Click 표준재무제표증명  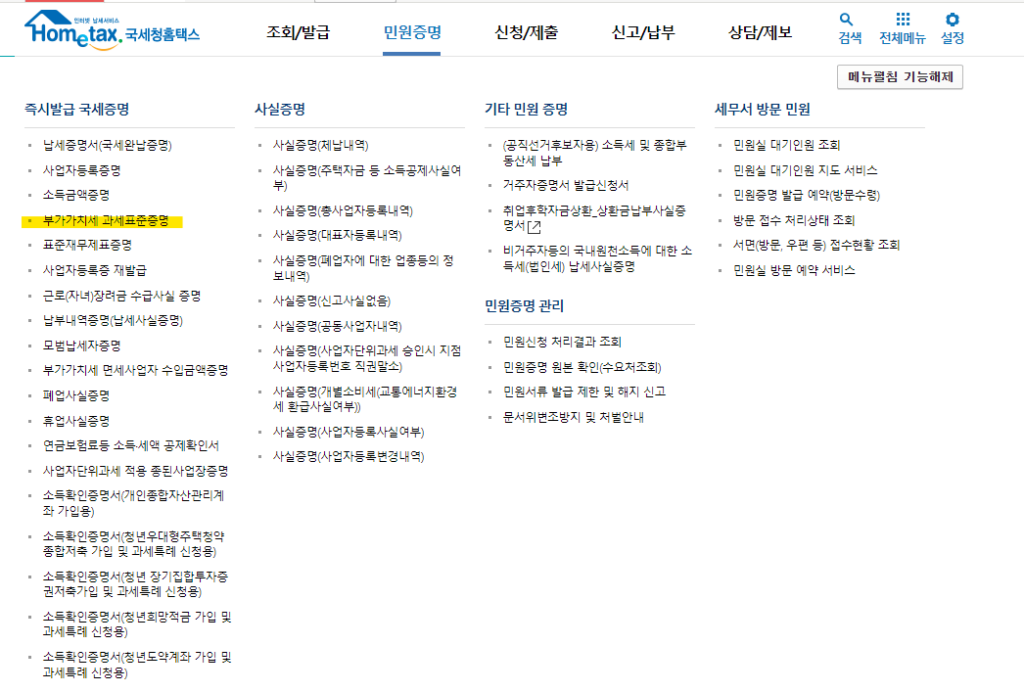[88, 245]
